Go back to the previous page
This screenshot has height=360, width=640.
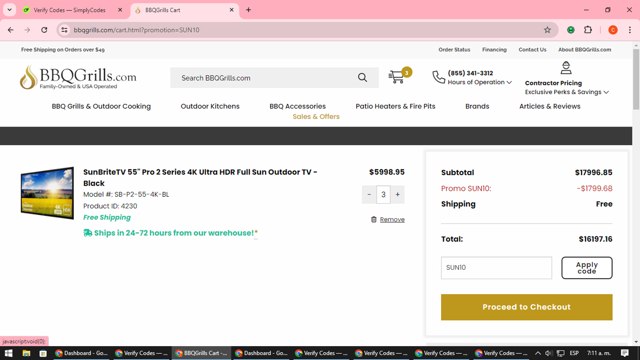11,30
